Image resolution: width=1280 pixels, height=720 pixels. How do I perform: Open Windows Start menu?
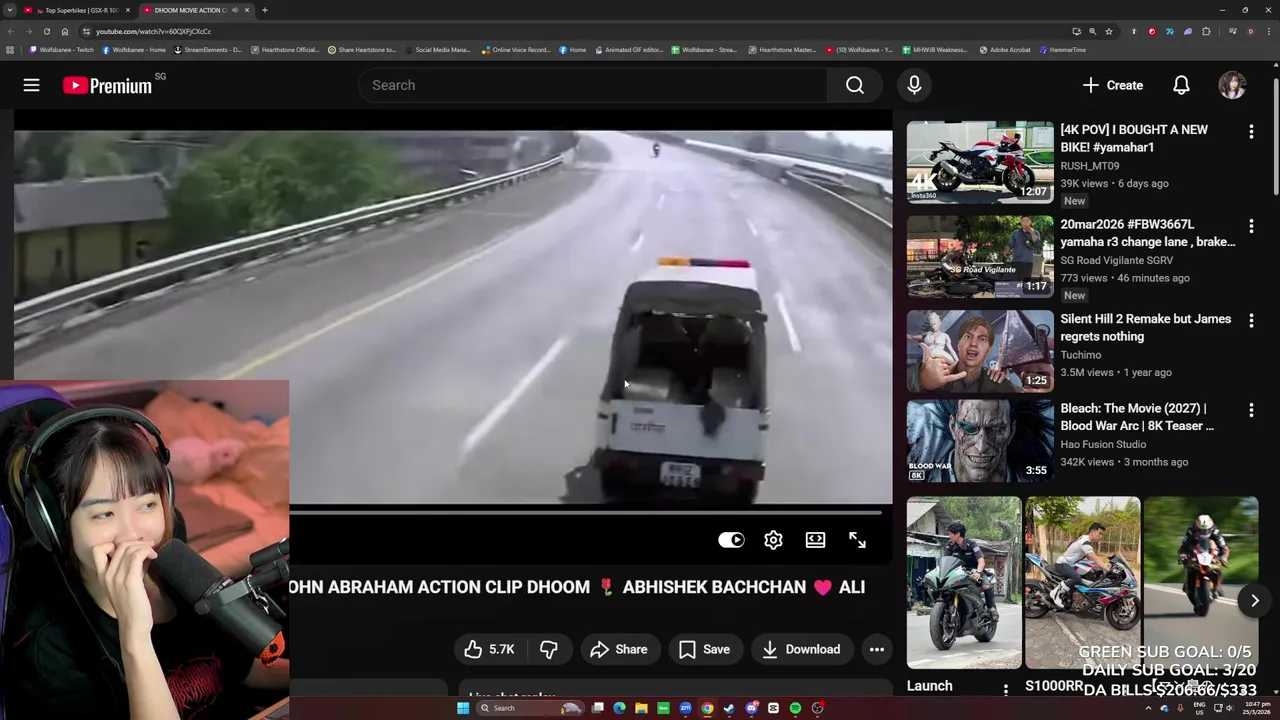point(463,708)
